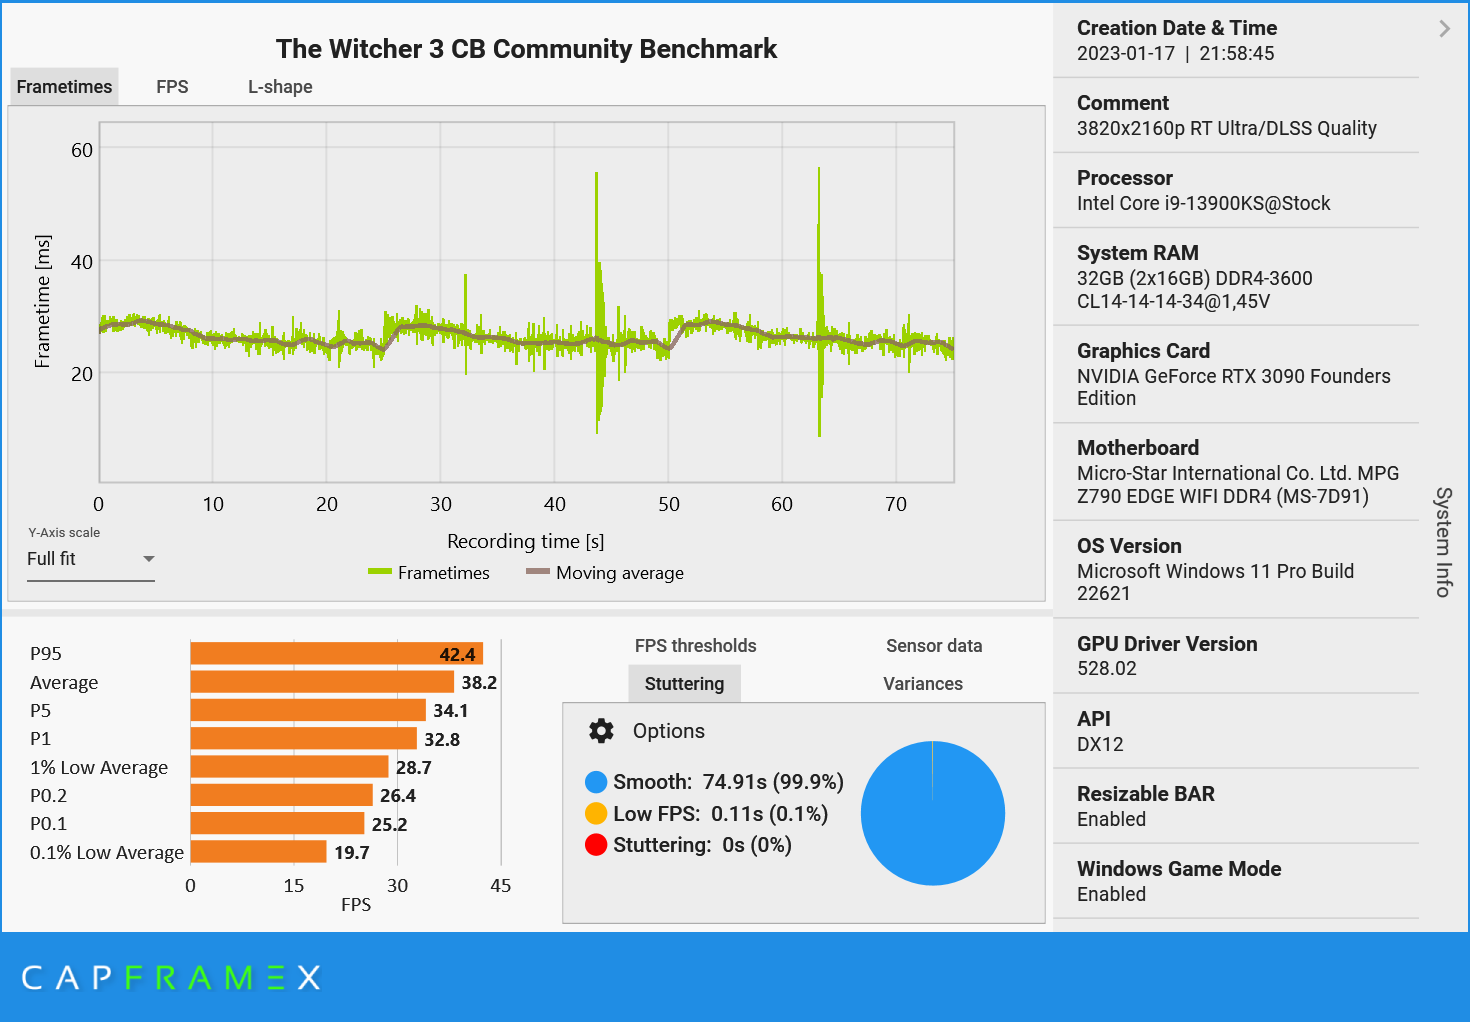Screen dimensions: 1470x1022
Task: Click the Resizable BAR Enabled value
Action: pyautogui.click(x=1112, y=819)
